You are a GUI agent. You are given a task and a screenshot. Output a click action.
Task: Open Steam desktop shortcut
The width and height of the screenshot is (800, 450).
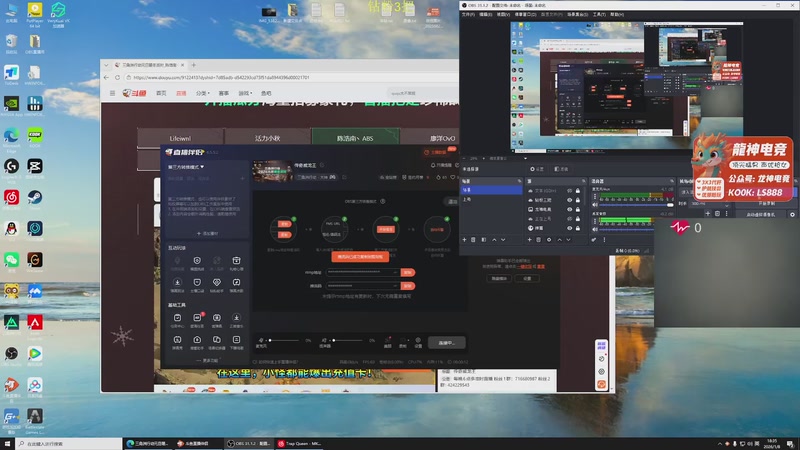[x=35, y=197]
